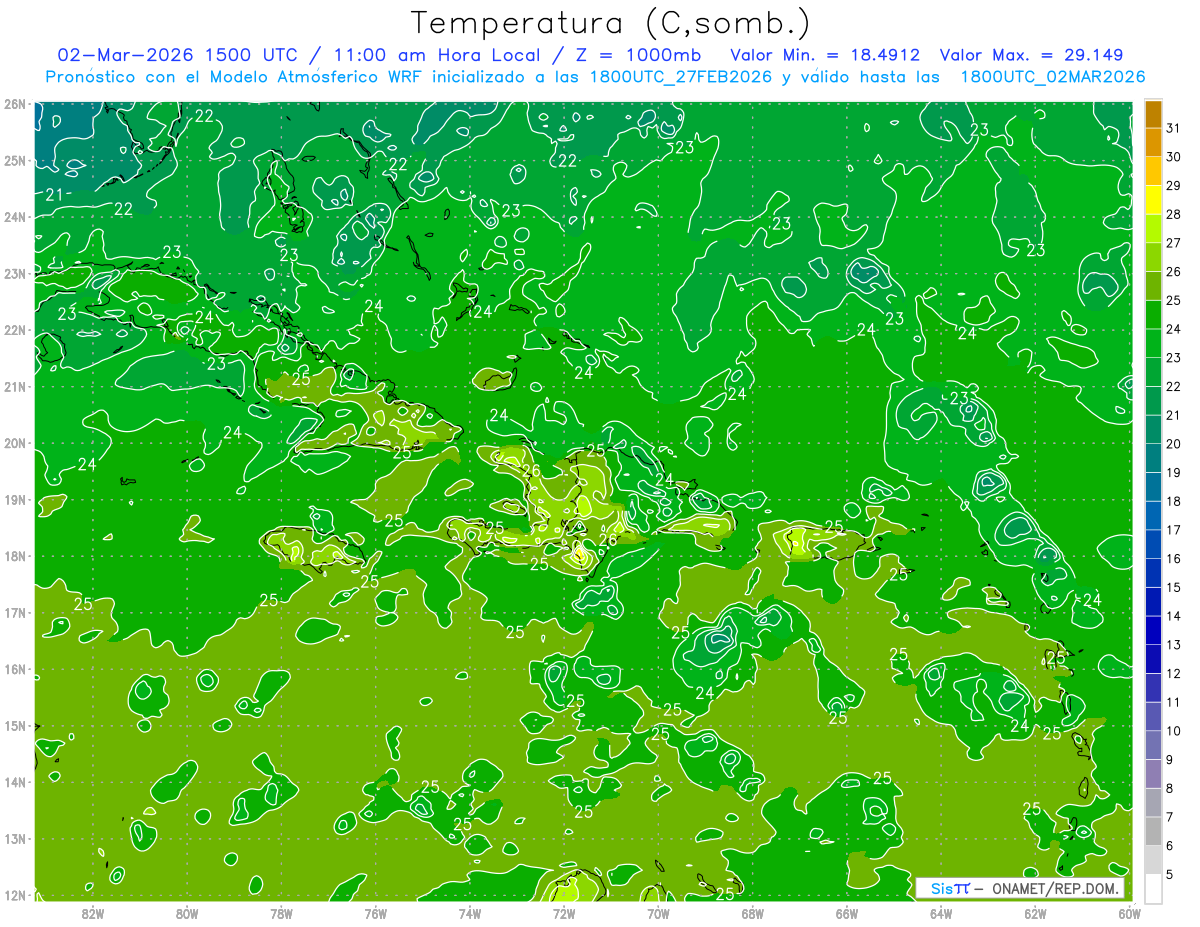Click the longitude axis label 64W
The width and height of the screenshot is (1200, 927).
pyautogui.click(x=941, y=913)
